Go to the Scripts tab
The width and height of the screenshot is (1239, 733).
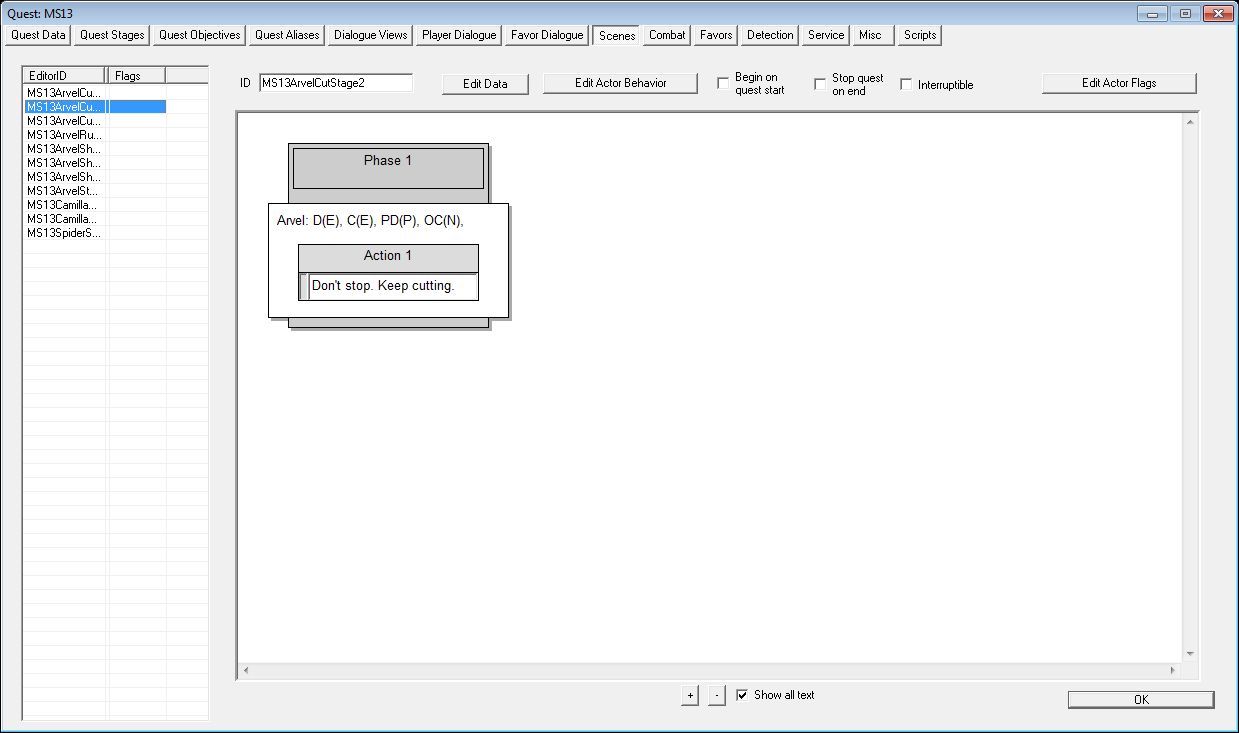(x=920, y=35)
